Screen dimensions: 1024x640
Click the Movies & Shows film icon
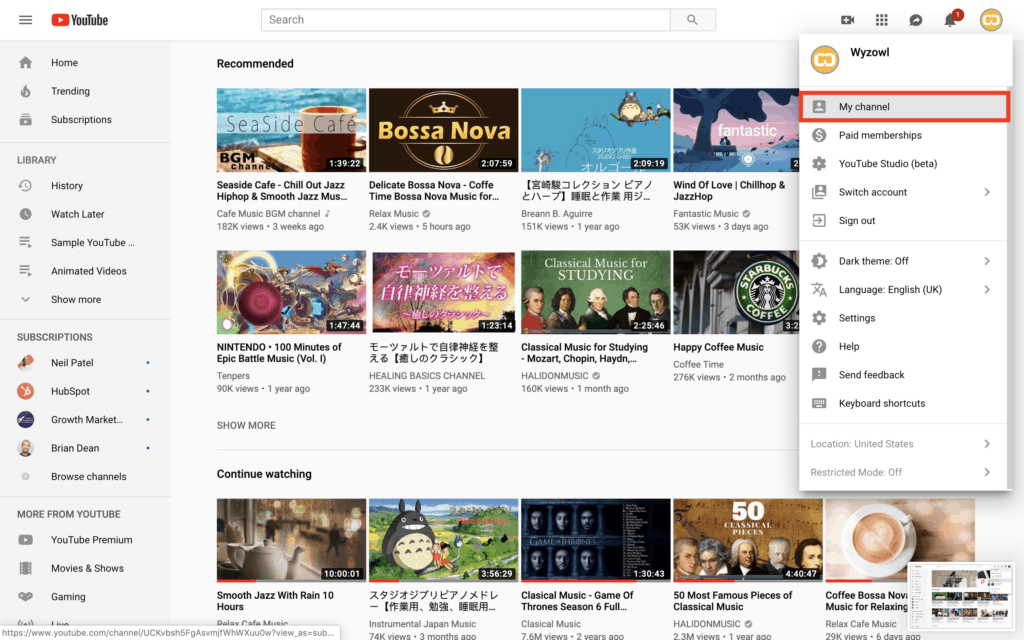pos(25,568)
